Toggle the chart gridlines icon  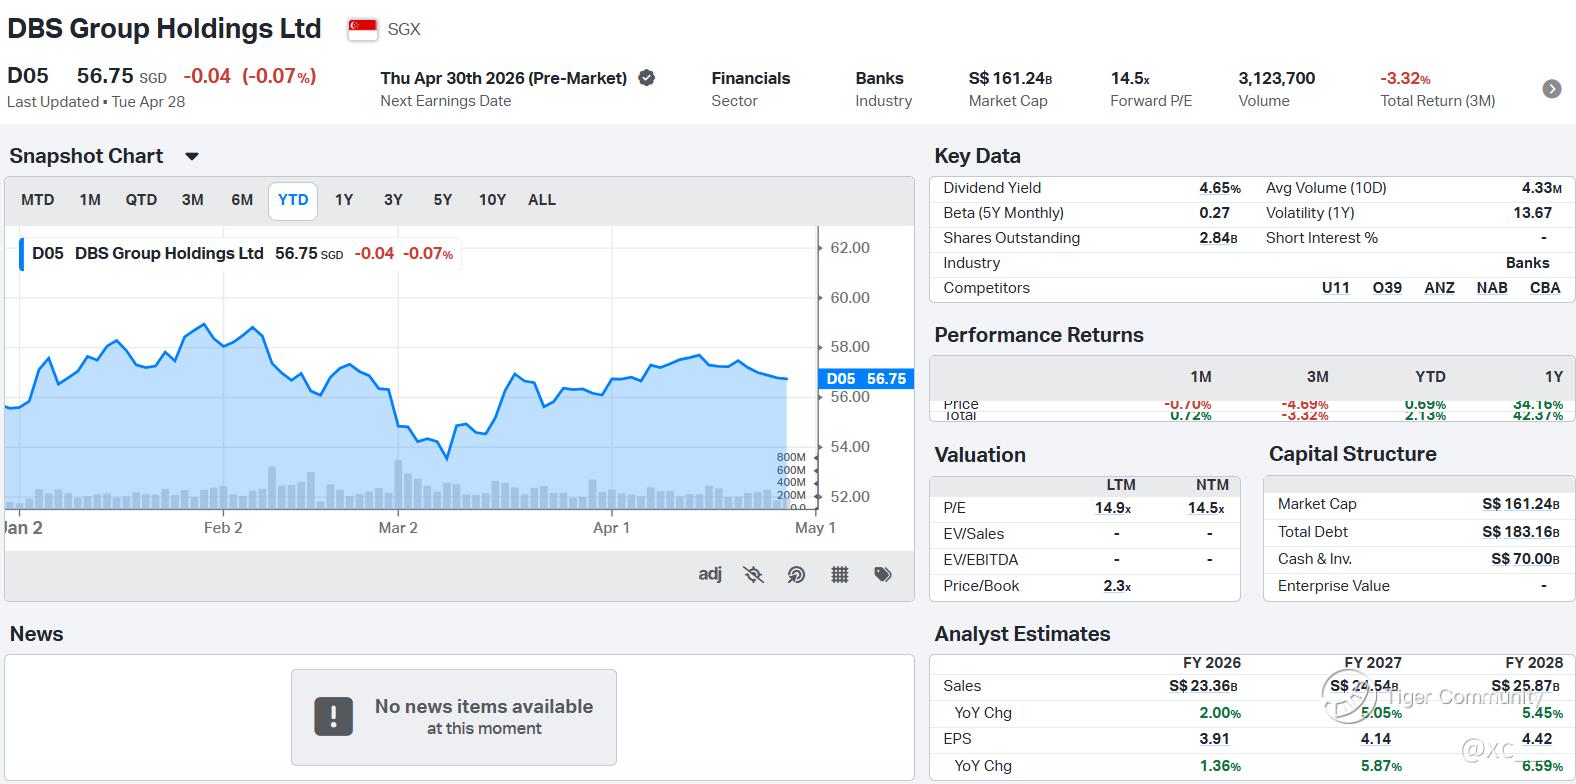click(x=840, y=574)
